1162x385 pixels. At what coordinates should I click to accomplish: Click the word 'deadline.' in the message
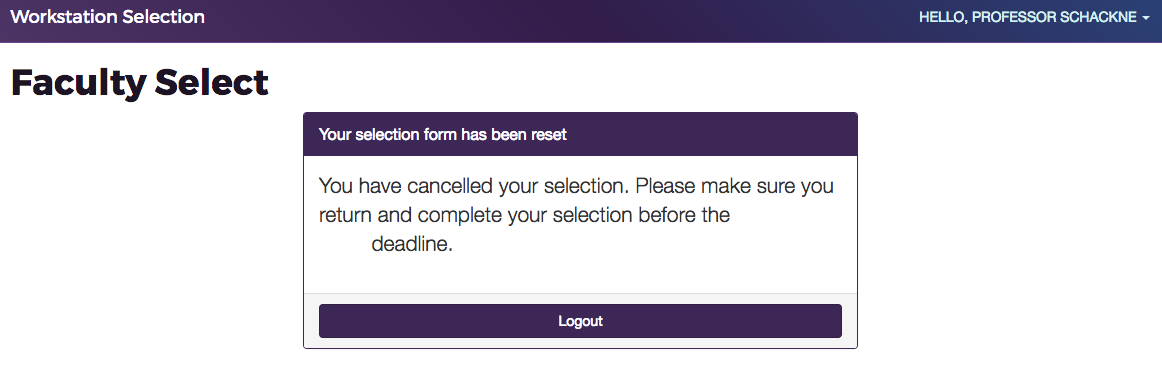tap(412, 244)
